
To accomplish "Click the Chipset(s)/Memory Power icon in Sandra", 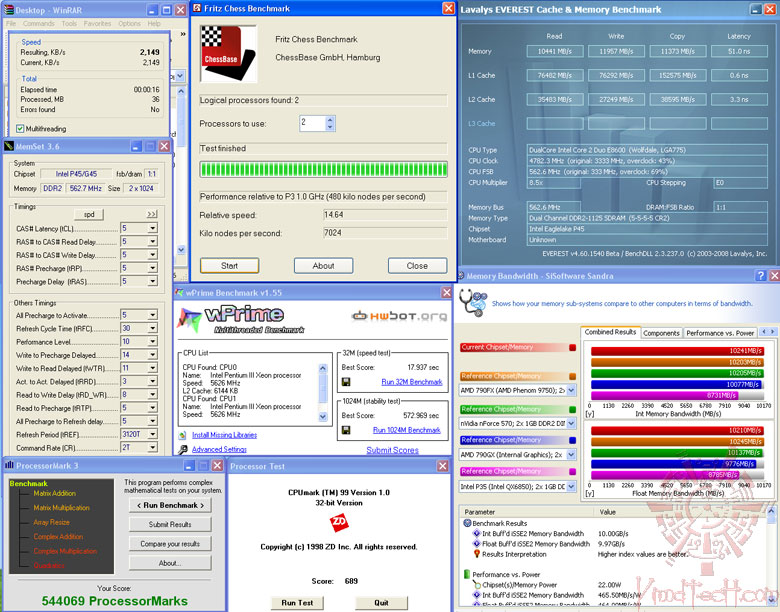I will coord(477,585).
